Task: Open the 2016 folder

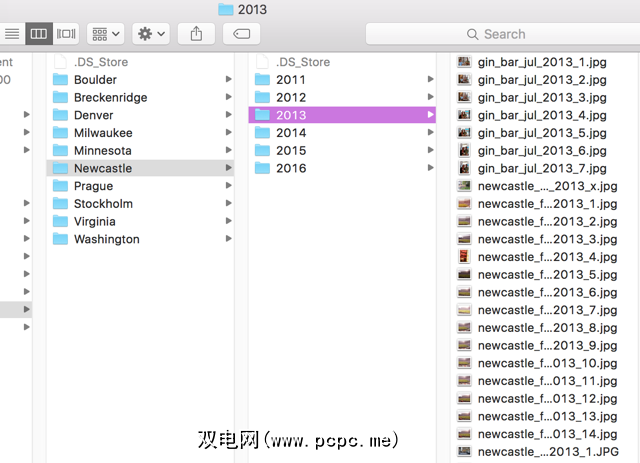Action: (x=342, y=168)
